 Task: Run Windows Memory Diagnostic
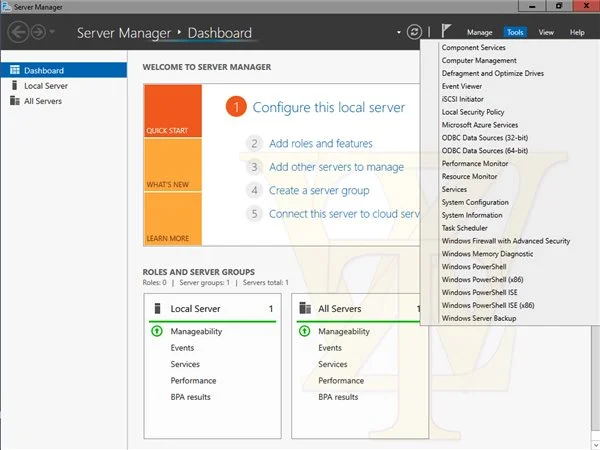[x=487, y=254]
